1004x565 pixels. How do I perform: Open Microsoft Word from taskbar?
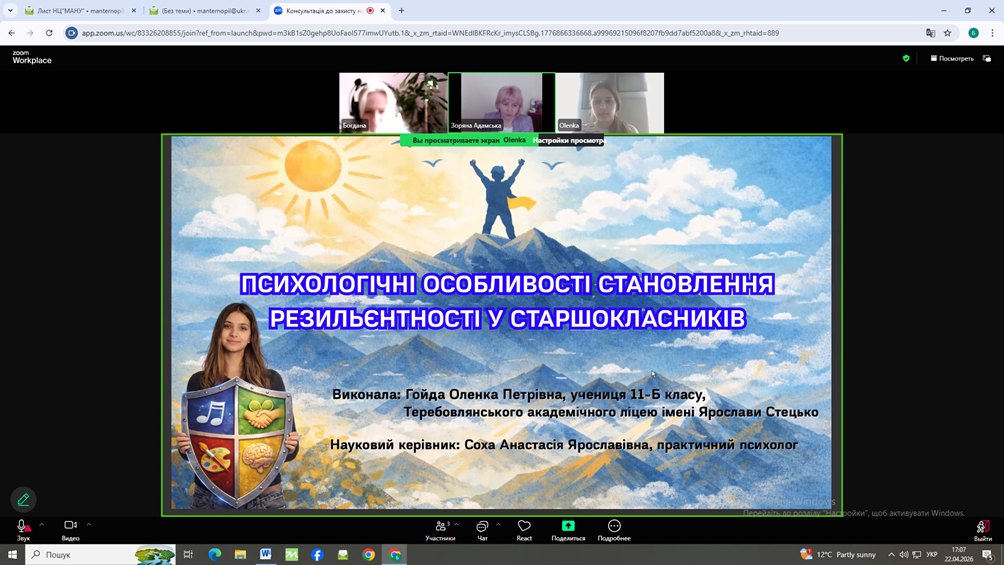coord(266,555)
